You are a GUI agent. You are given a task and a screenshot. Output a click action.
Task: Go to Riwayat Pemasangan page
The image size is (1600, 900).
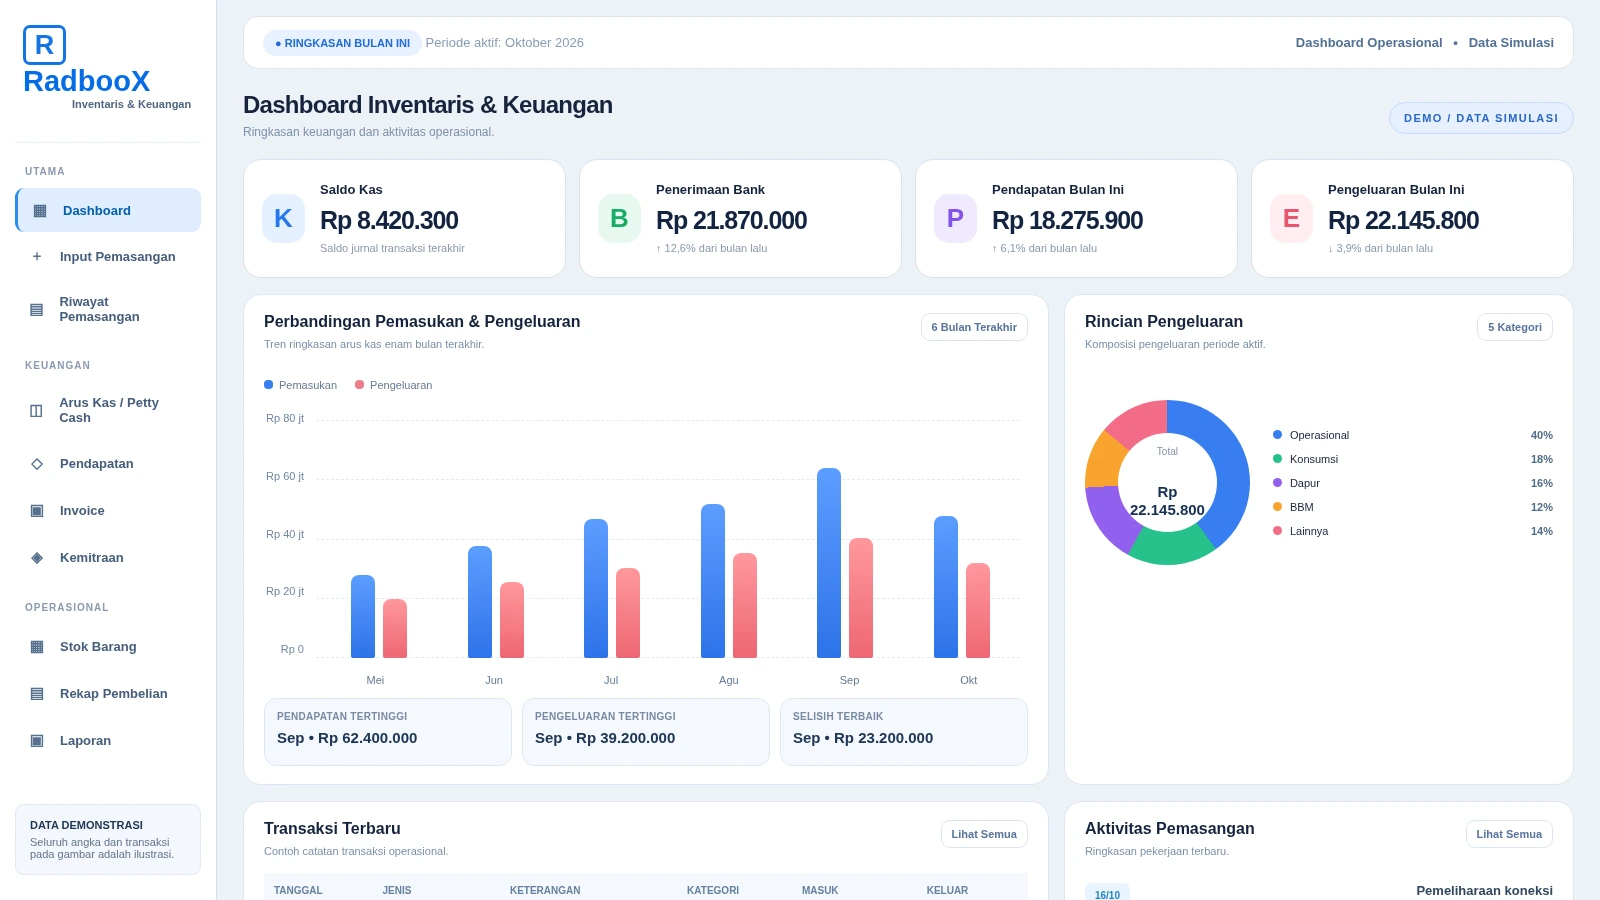[x=108, y=309]
